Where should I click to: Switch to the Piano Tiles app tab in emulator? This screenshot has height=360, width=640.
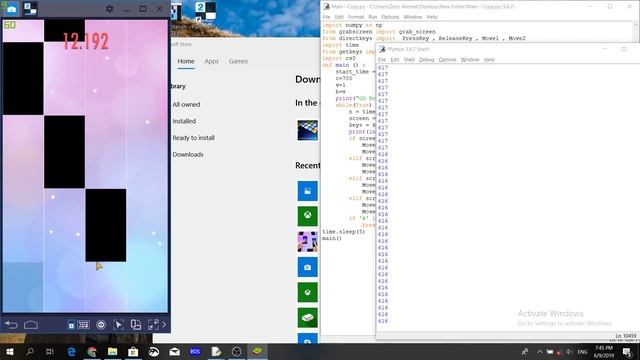tap(30, 8)
